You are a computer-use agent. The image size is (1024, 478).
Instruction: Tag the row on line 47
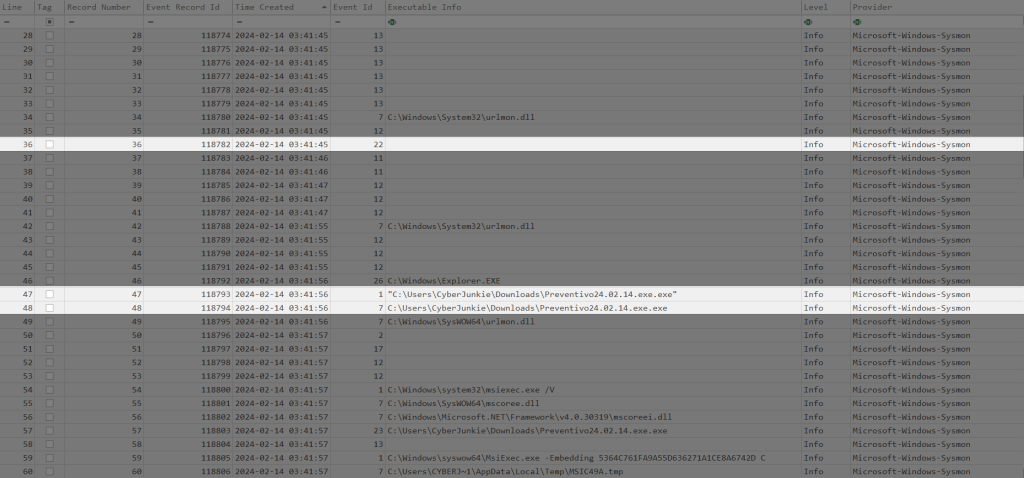tap(50, 295)
